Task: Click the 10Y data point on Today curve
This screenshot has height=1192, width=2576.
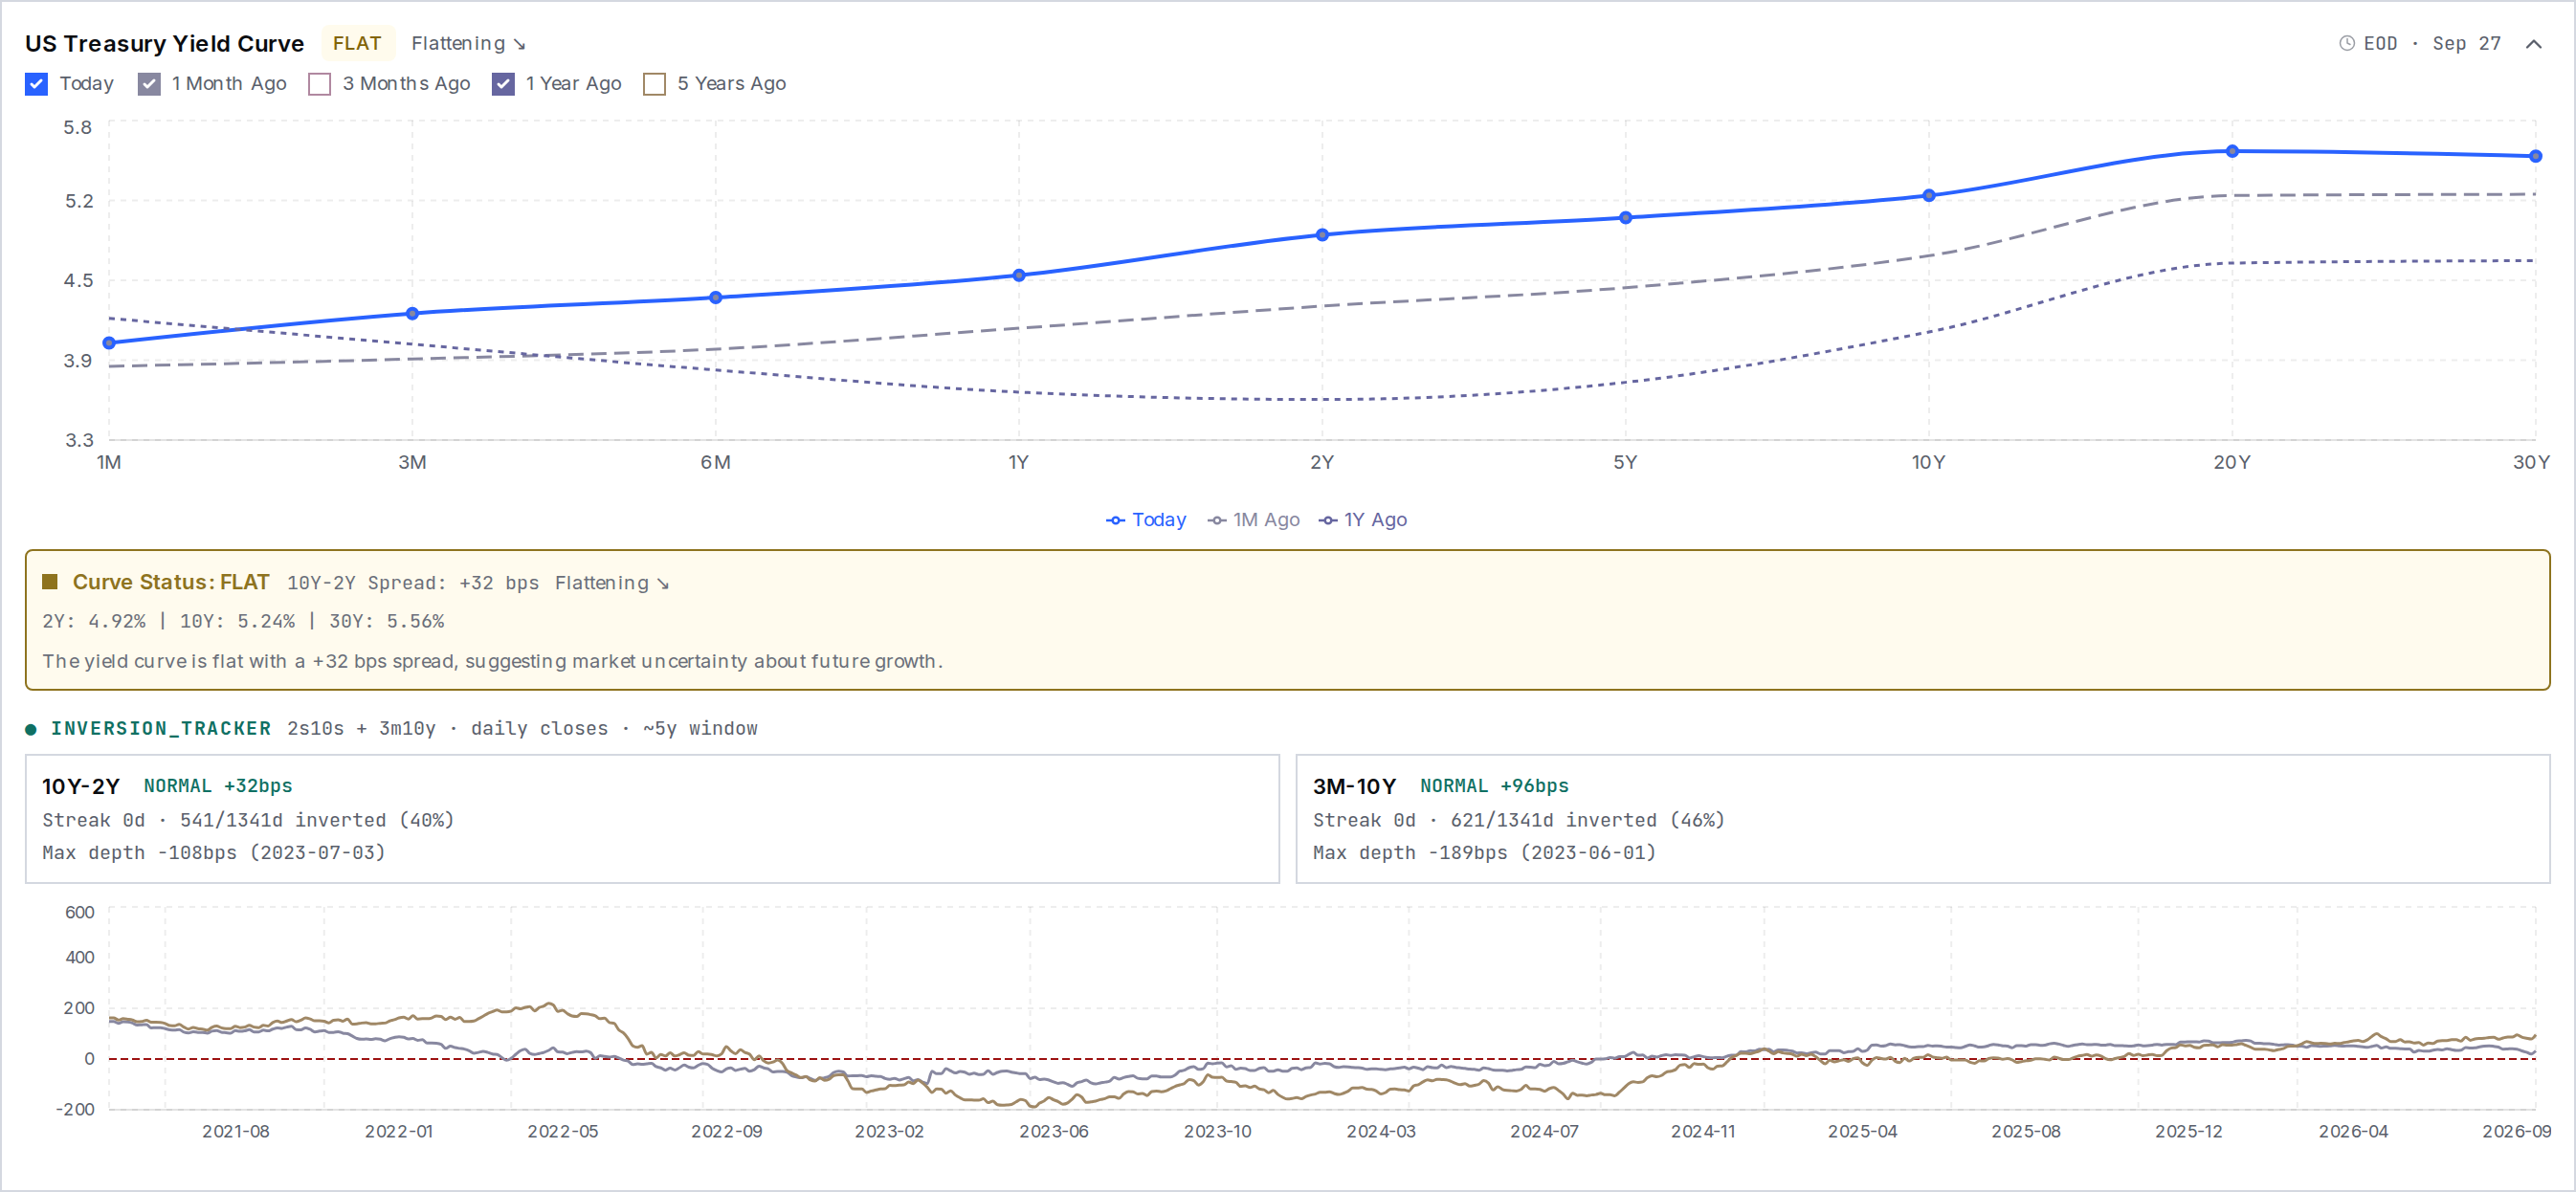Action: (1929, 196)
